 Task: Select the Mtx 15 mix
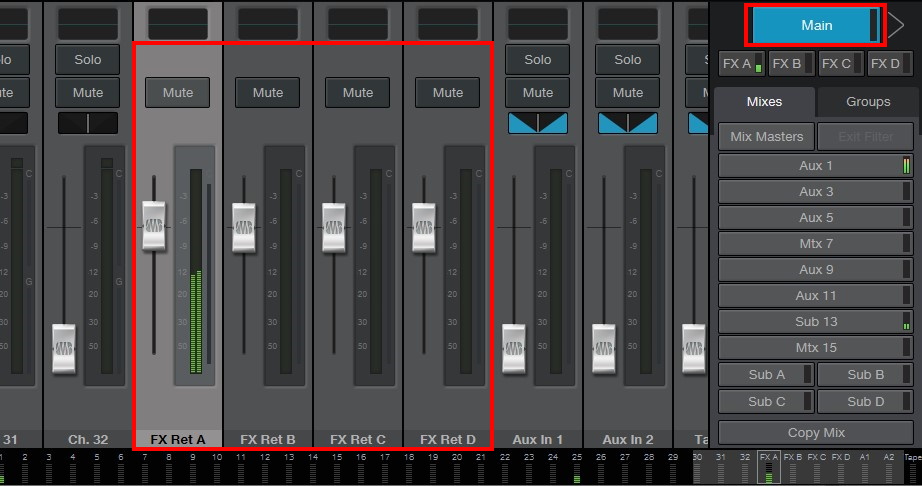pos(816,347)
